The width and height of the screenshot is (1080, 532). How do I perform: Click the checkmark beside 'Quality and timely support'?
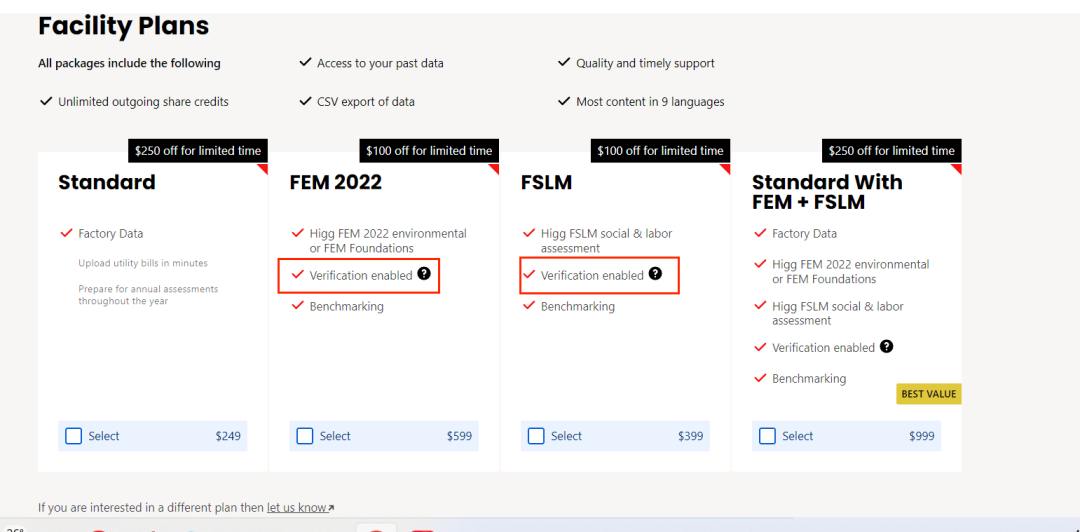[x=564, y=63]
